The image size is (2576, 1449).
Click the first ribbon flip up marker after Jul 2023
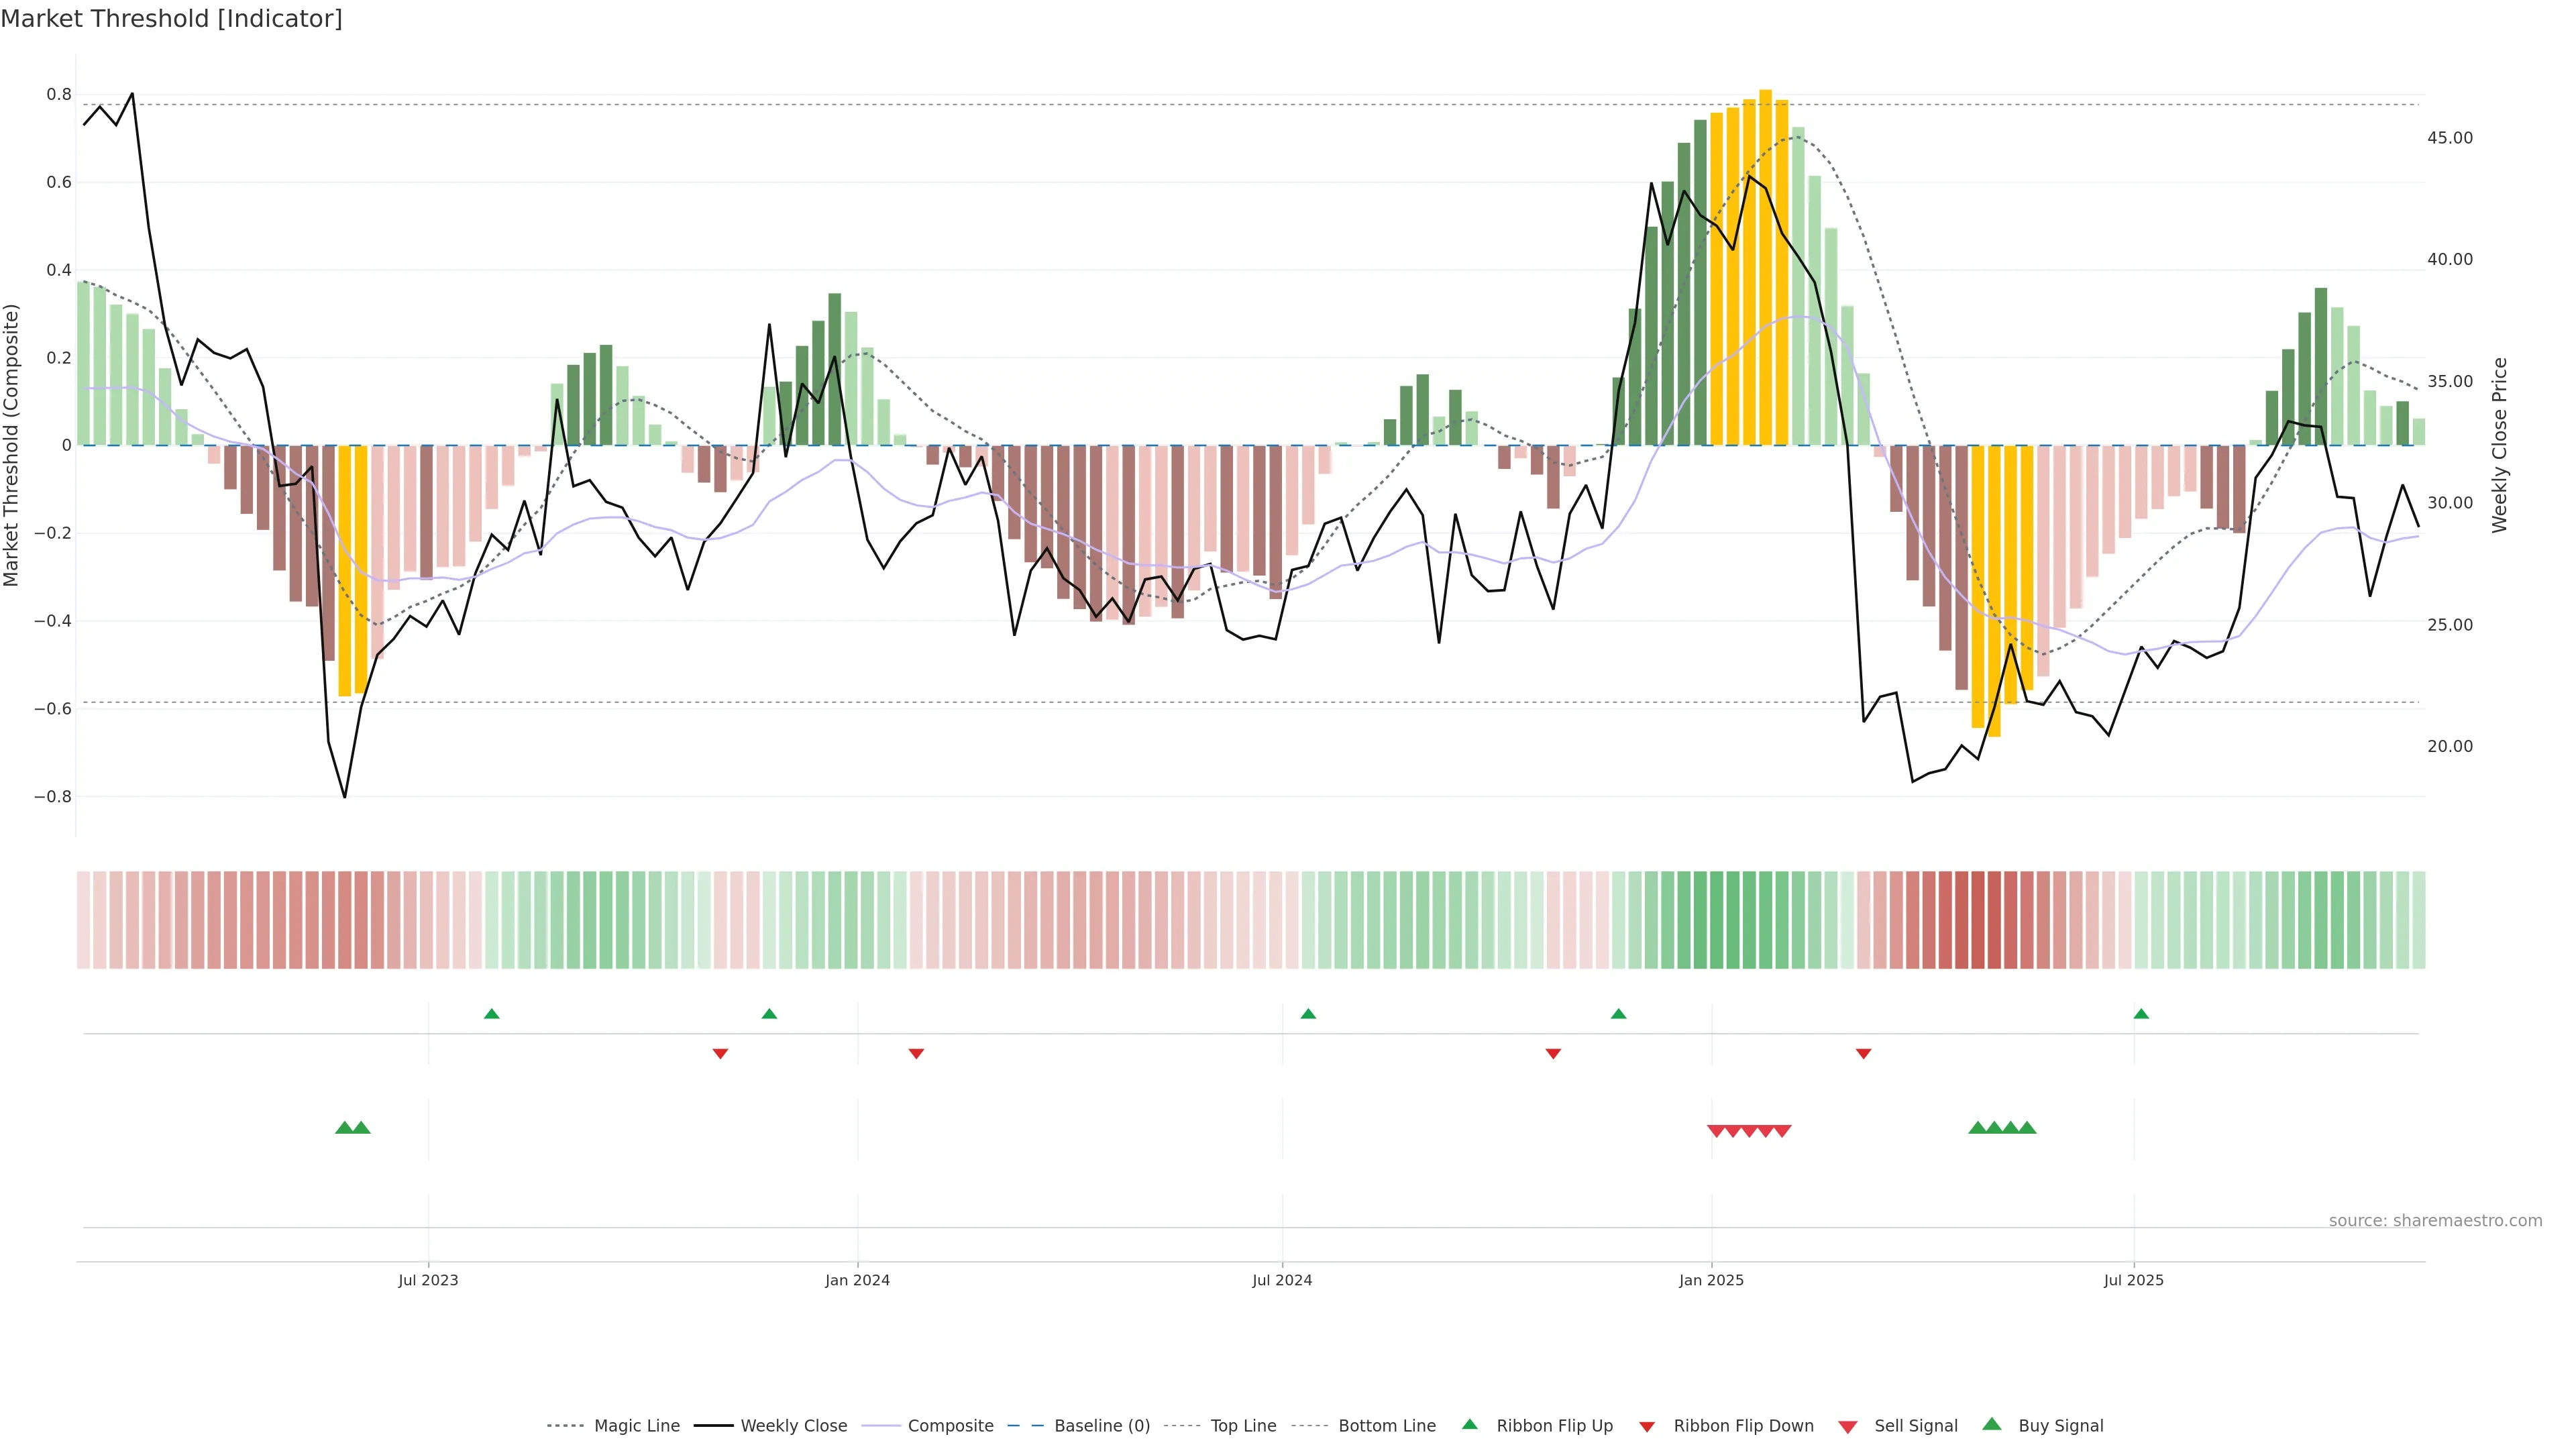[491, 1014]
